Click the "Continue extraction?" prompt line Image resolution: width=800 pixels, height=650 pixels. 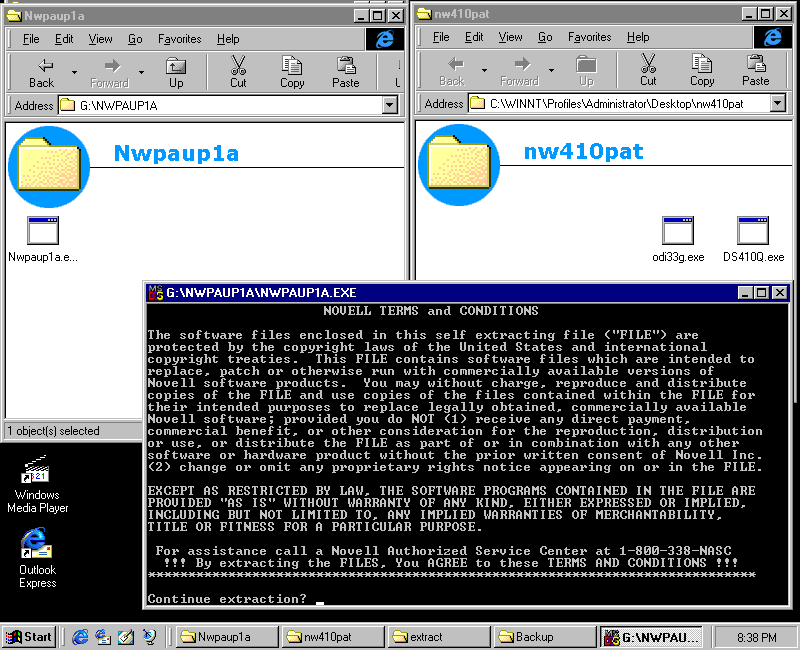pyautogui.click(x=227, y=598)
